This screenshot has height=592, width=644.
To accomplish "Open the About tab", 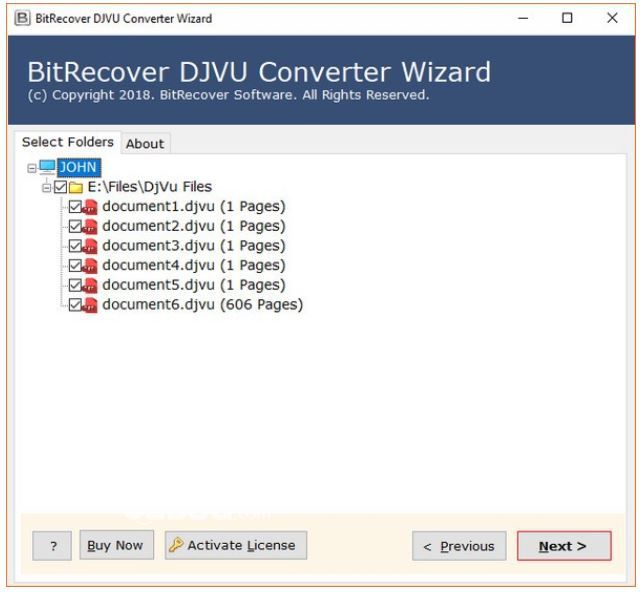I will click(145, 144).
